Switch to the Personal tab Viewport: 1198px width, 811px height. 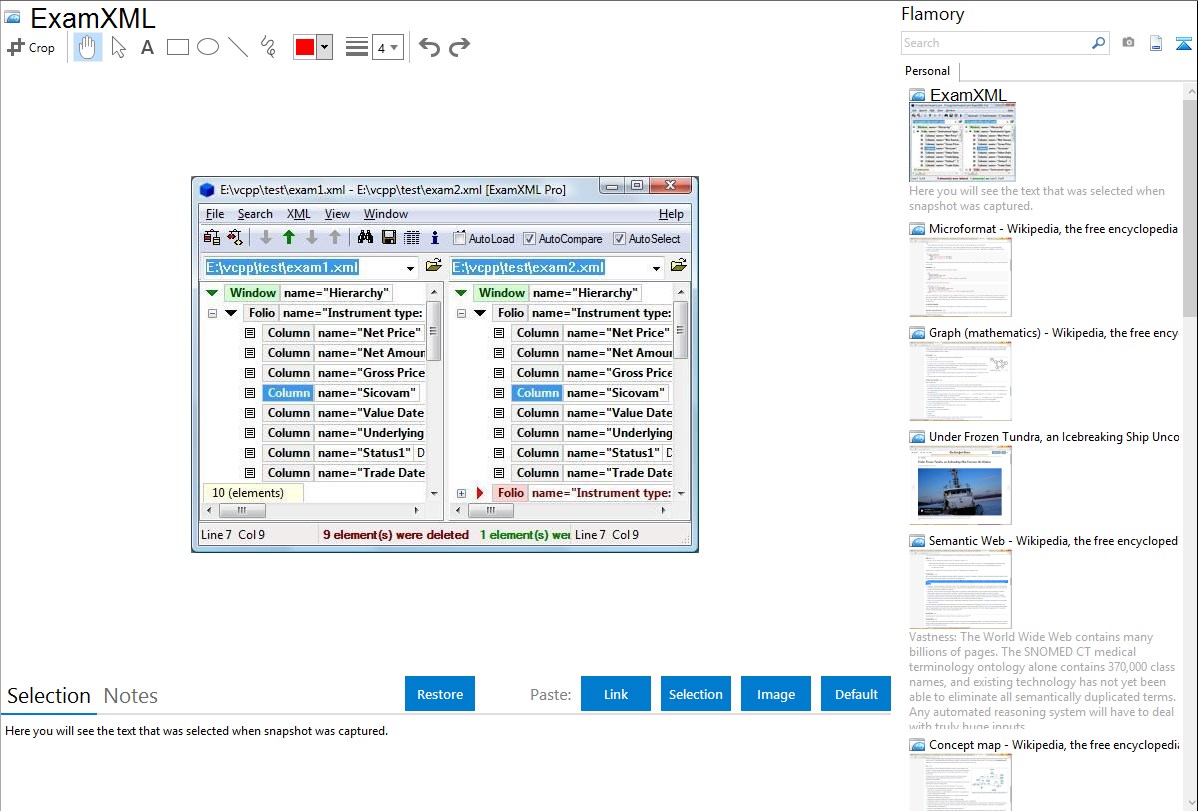click(928, 71)
